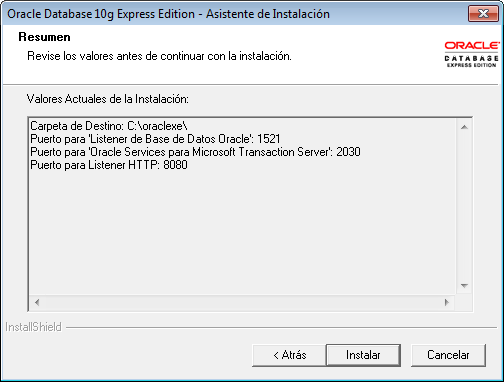The image size is (504, 382).
Task: Click the scroll down arrow in summary box
Action: click(x=464, y=286)
